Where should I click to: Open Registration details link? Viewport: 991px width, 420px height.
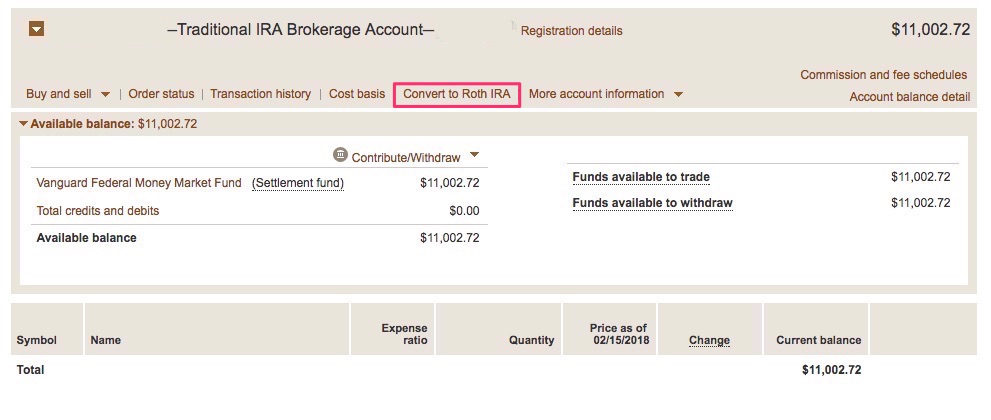coord(571,31)
